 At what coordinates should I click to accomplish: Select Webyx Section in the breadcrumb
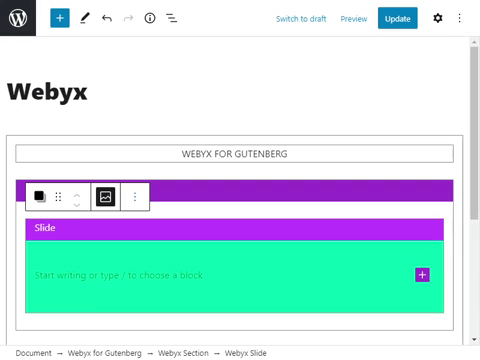(183, 353)
